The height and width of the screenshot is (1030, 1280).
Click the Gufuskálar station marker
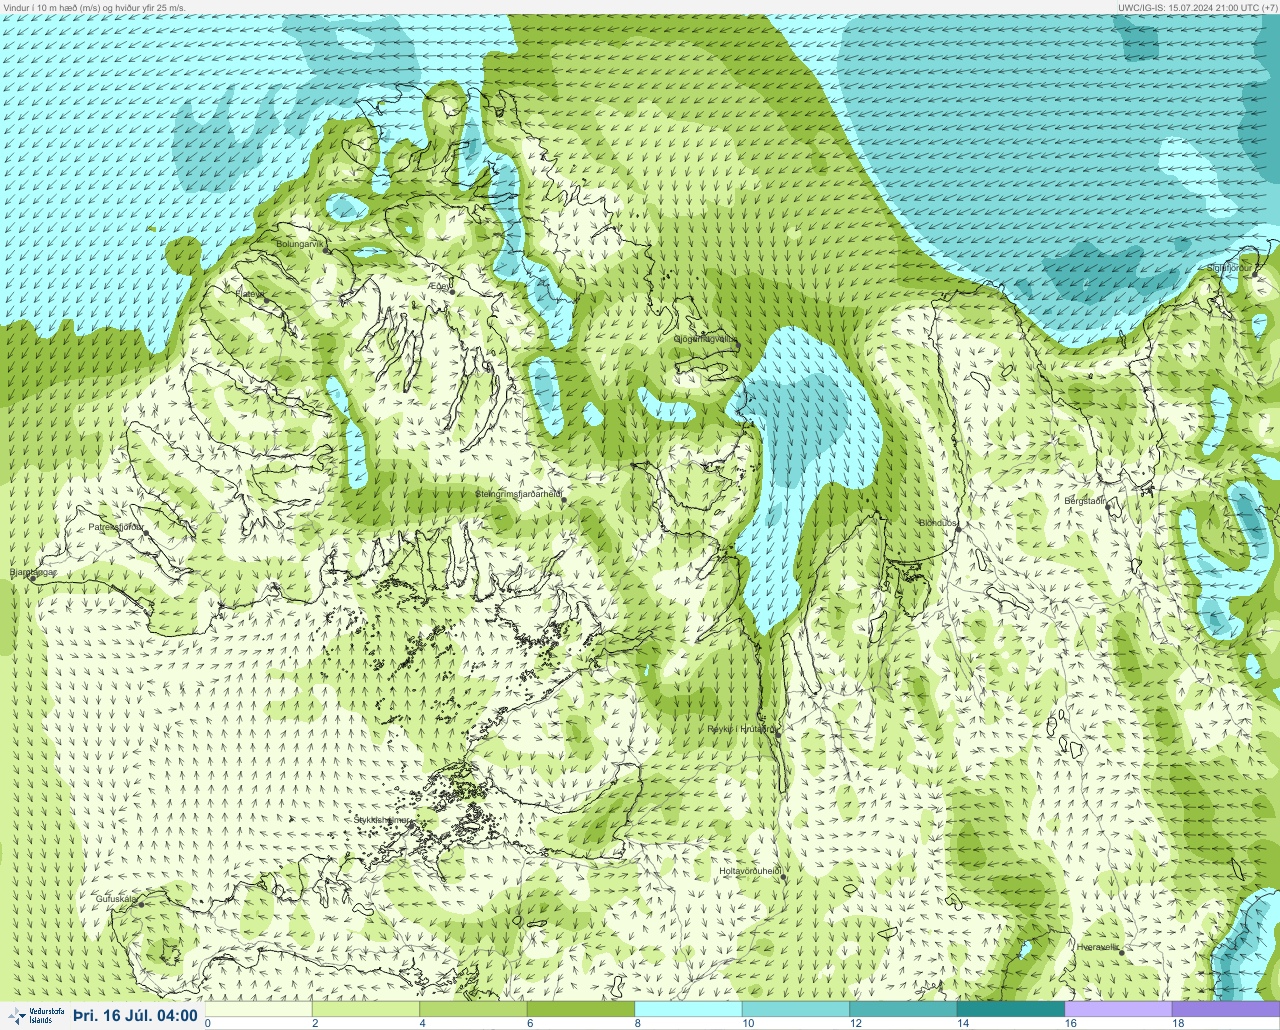[141, 904]
